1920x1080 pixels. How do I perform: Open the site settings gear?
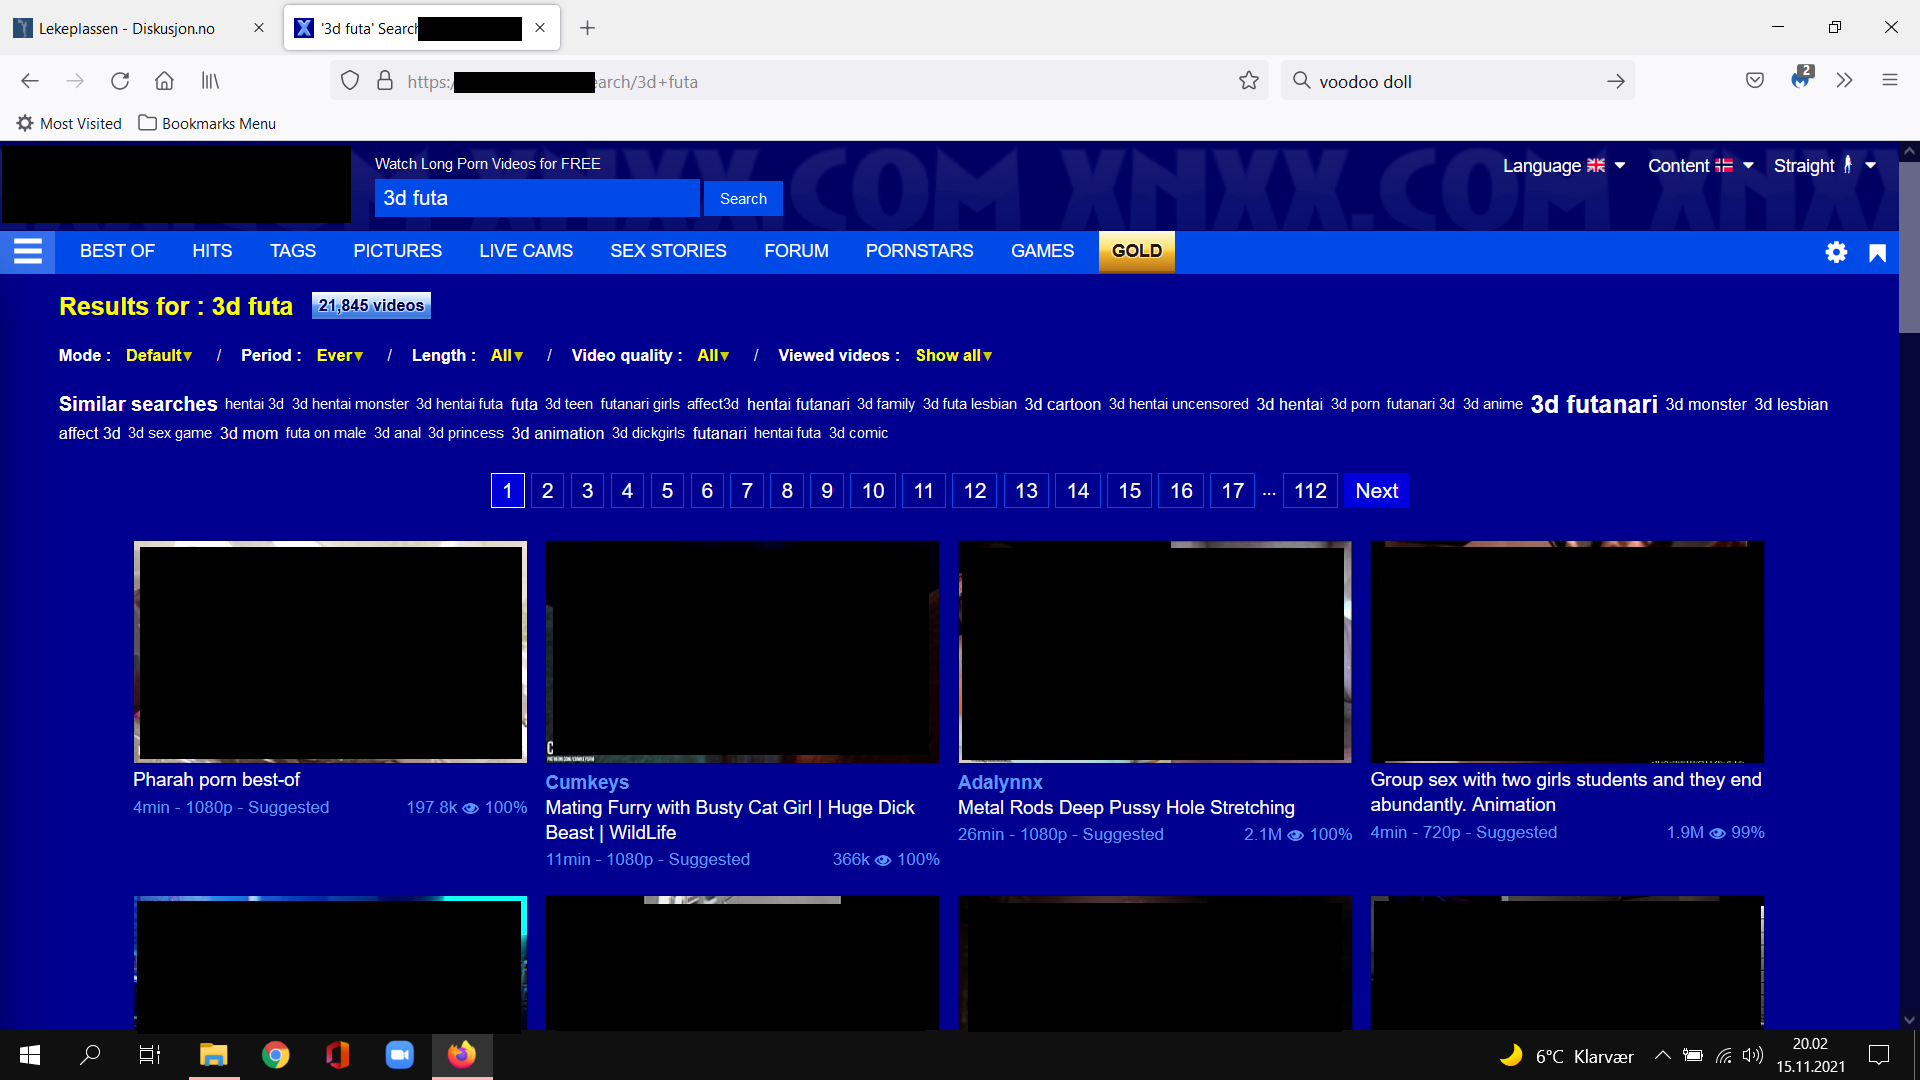click(1836, 252)
